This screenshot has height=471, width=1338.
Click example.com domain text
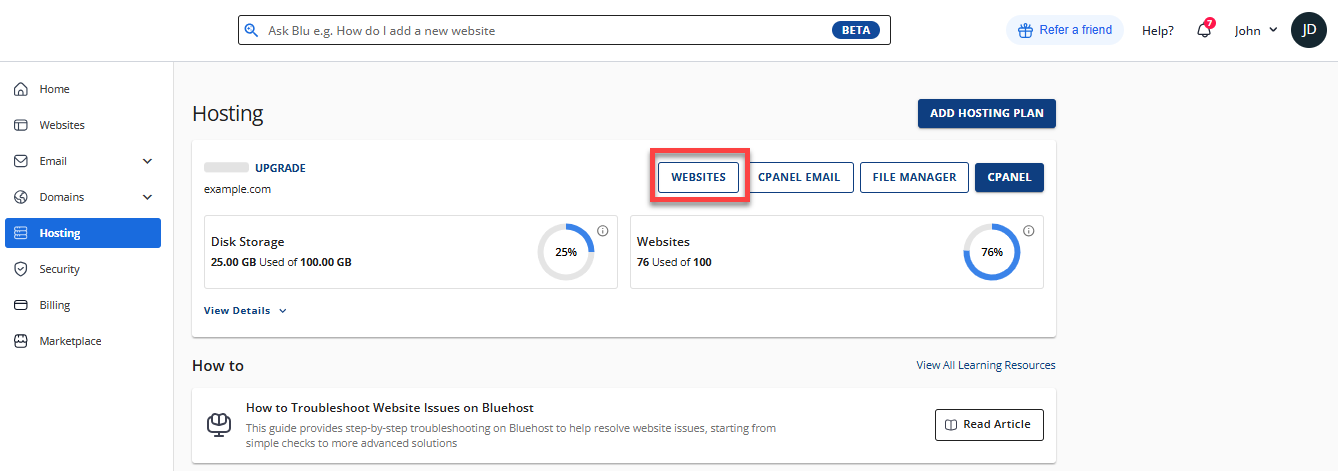click(237, 189)
